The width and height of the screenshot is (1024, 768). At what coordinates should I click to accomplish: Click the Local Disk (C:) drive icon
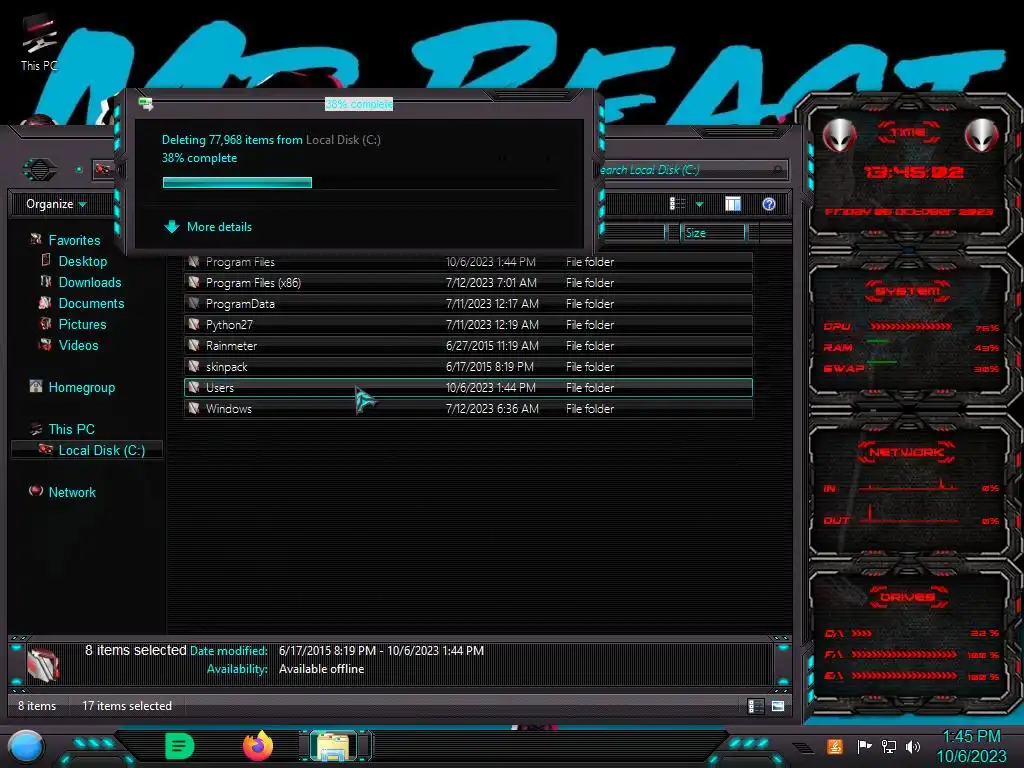tap(45, 449)
